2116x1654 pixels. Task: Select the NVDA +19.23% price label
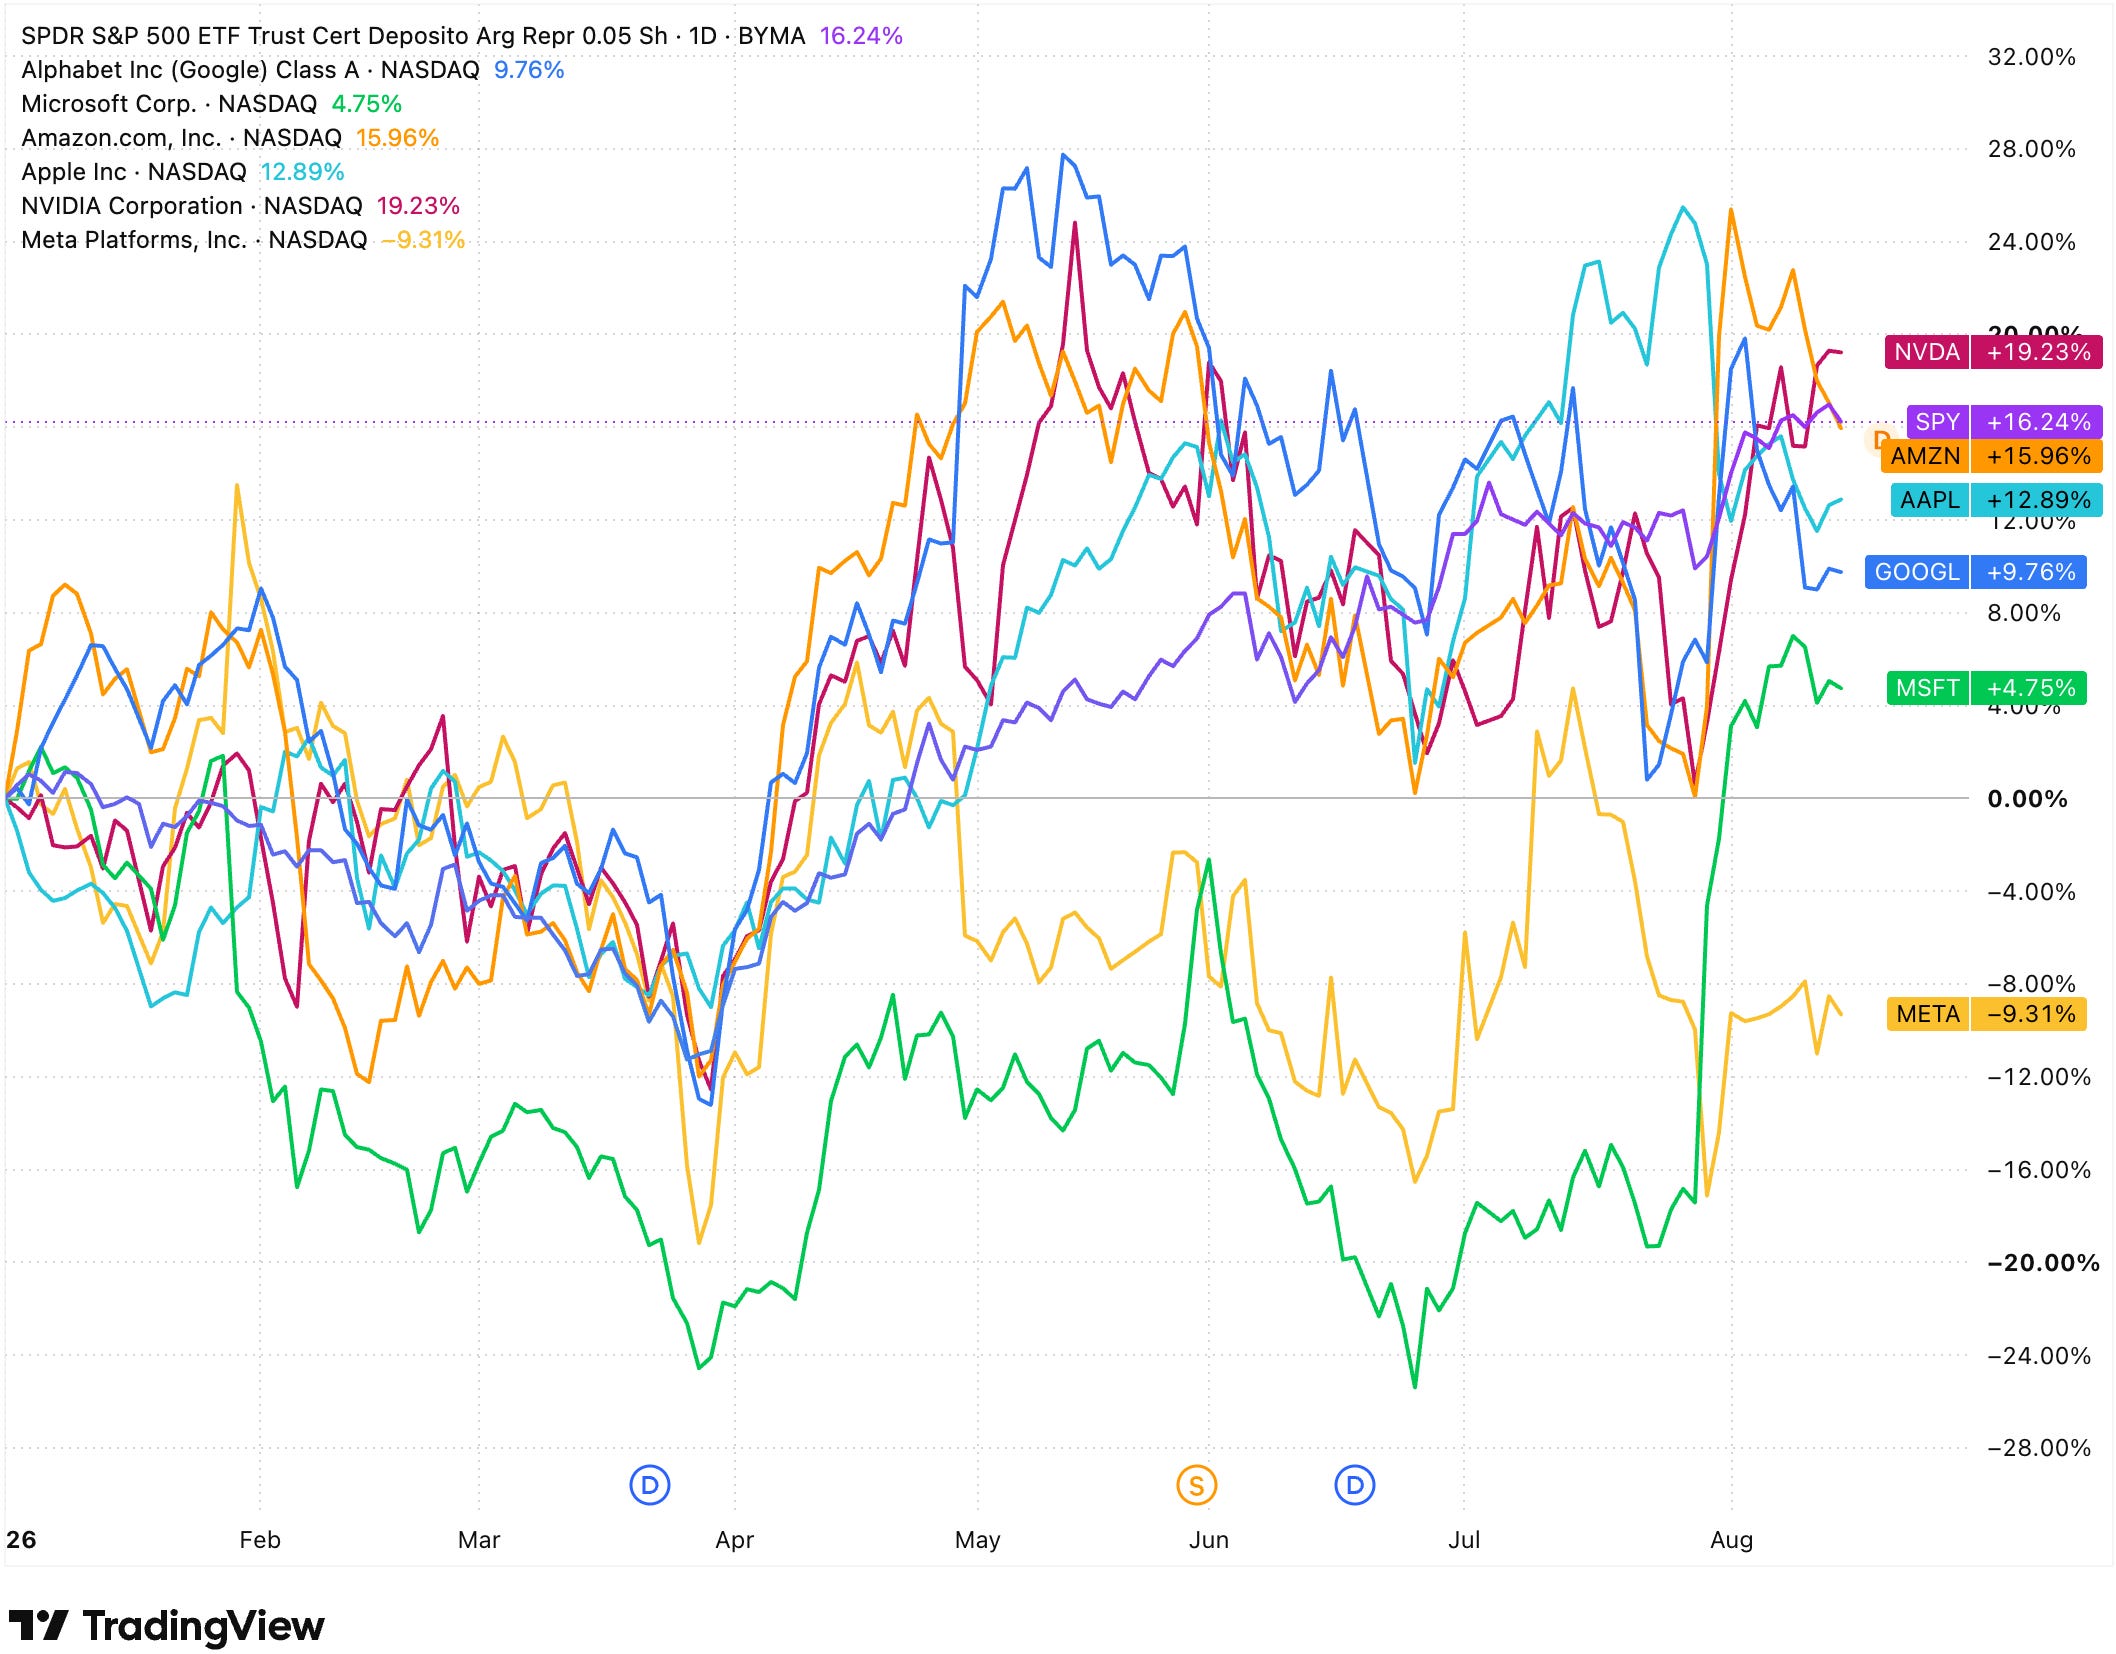1993,352
